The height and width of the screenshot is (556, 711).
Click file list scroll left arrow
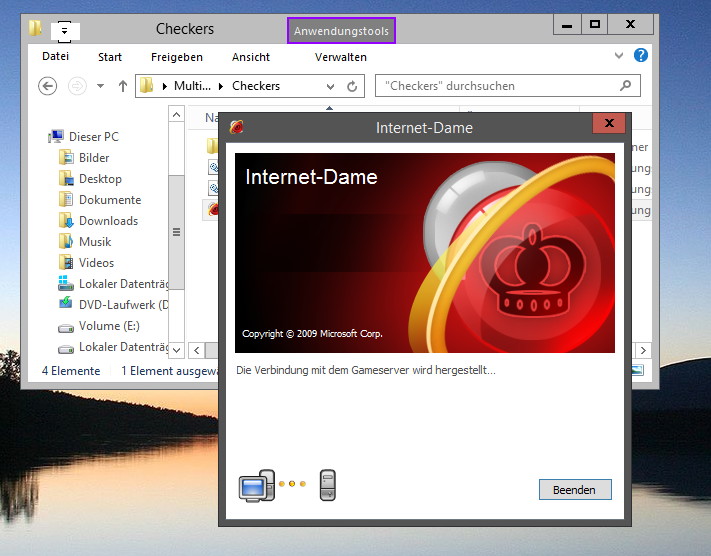coord(196,350)
